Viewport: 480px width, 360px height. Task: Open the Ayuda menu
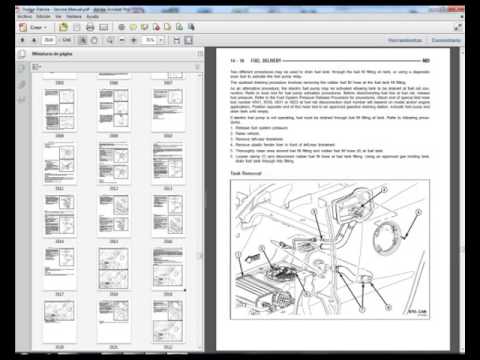point(93,16)
